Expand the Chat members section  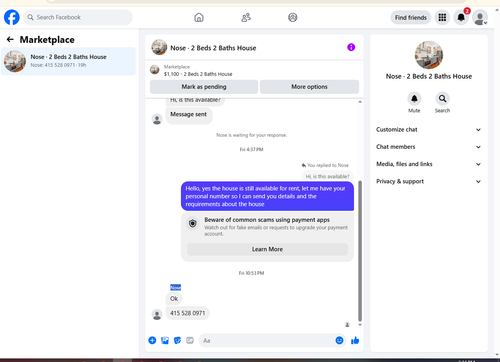coord(429,147)
